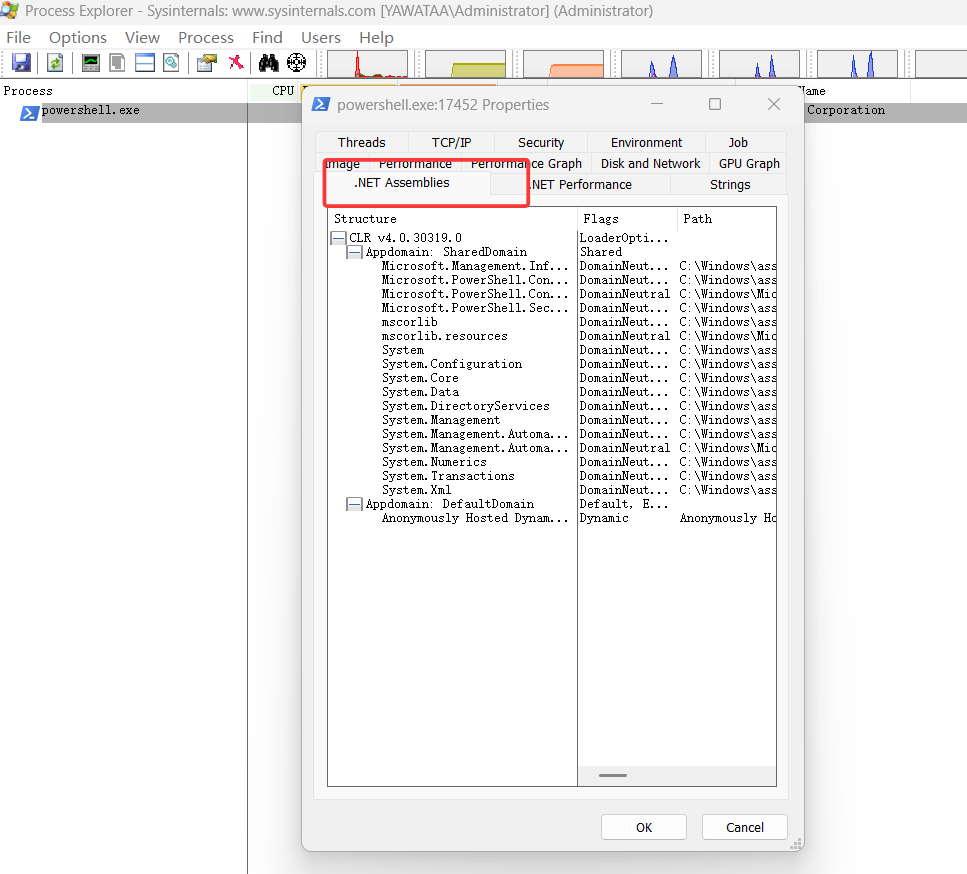Click the OK button
The image size is (967, 874).
point(644,827)
